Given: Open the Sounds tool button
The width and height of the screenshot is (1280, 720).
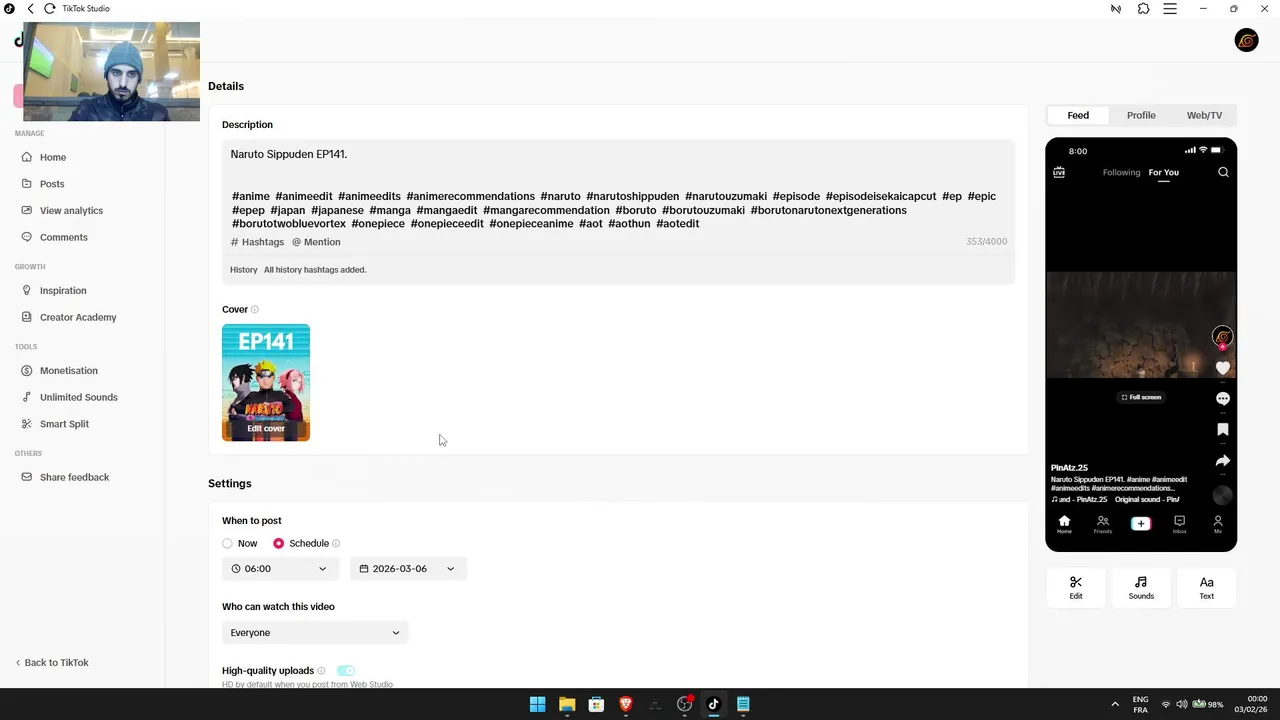Looking at the screenshot, I should pyautogui.click(x=1141, y=588).
